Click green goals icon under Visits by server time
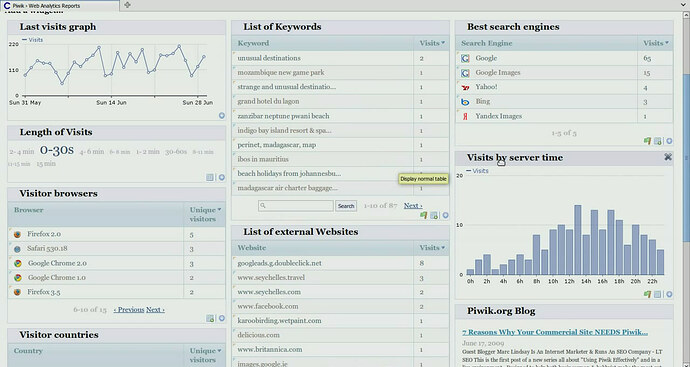This screenshot has height=367, width=690. 647,294
